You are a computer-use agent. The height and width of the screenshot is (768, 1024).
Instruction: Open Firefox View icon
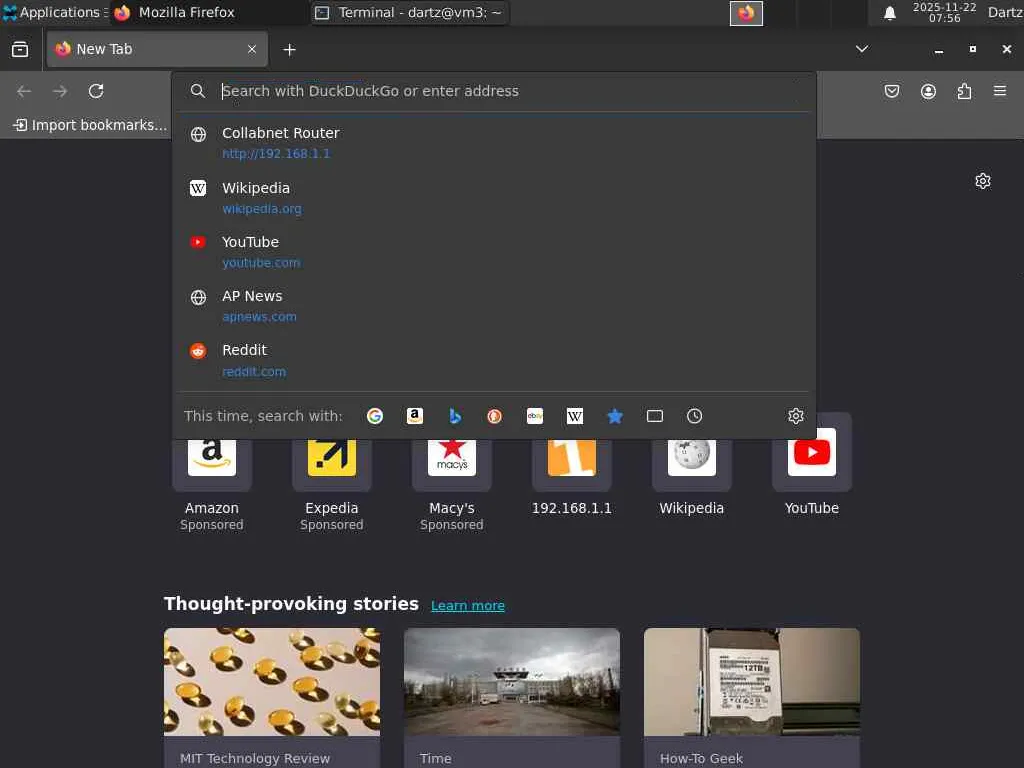[x=20, y=49]
